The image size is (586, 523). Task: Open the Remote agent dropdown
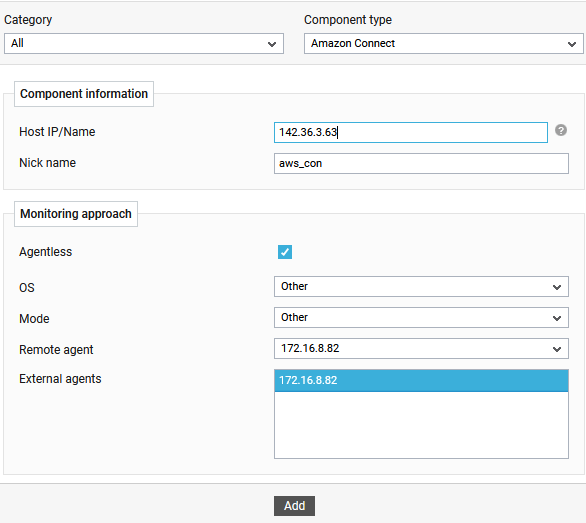coord(421,349)
